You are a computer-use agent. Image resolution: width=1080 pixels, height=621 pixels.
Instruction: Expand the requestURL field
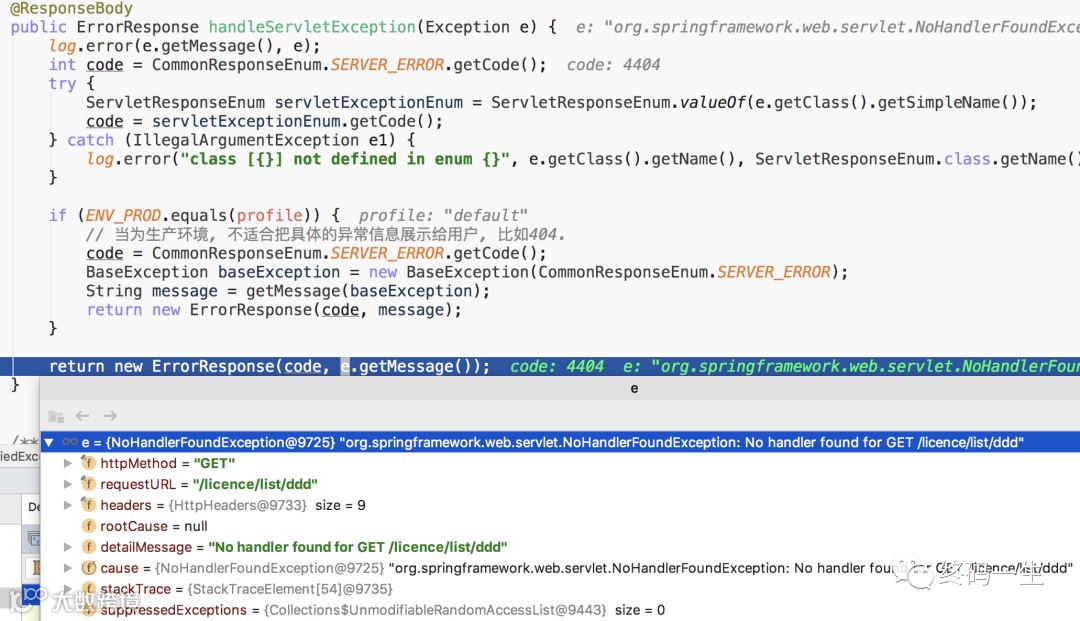point(68,484)
